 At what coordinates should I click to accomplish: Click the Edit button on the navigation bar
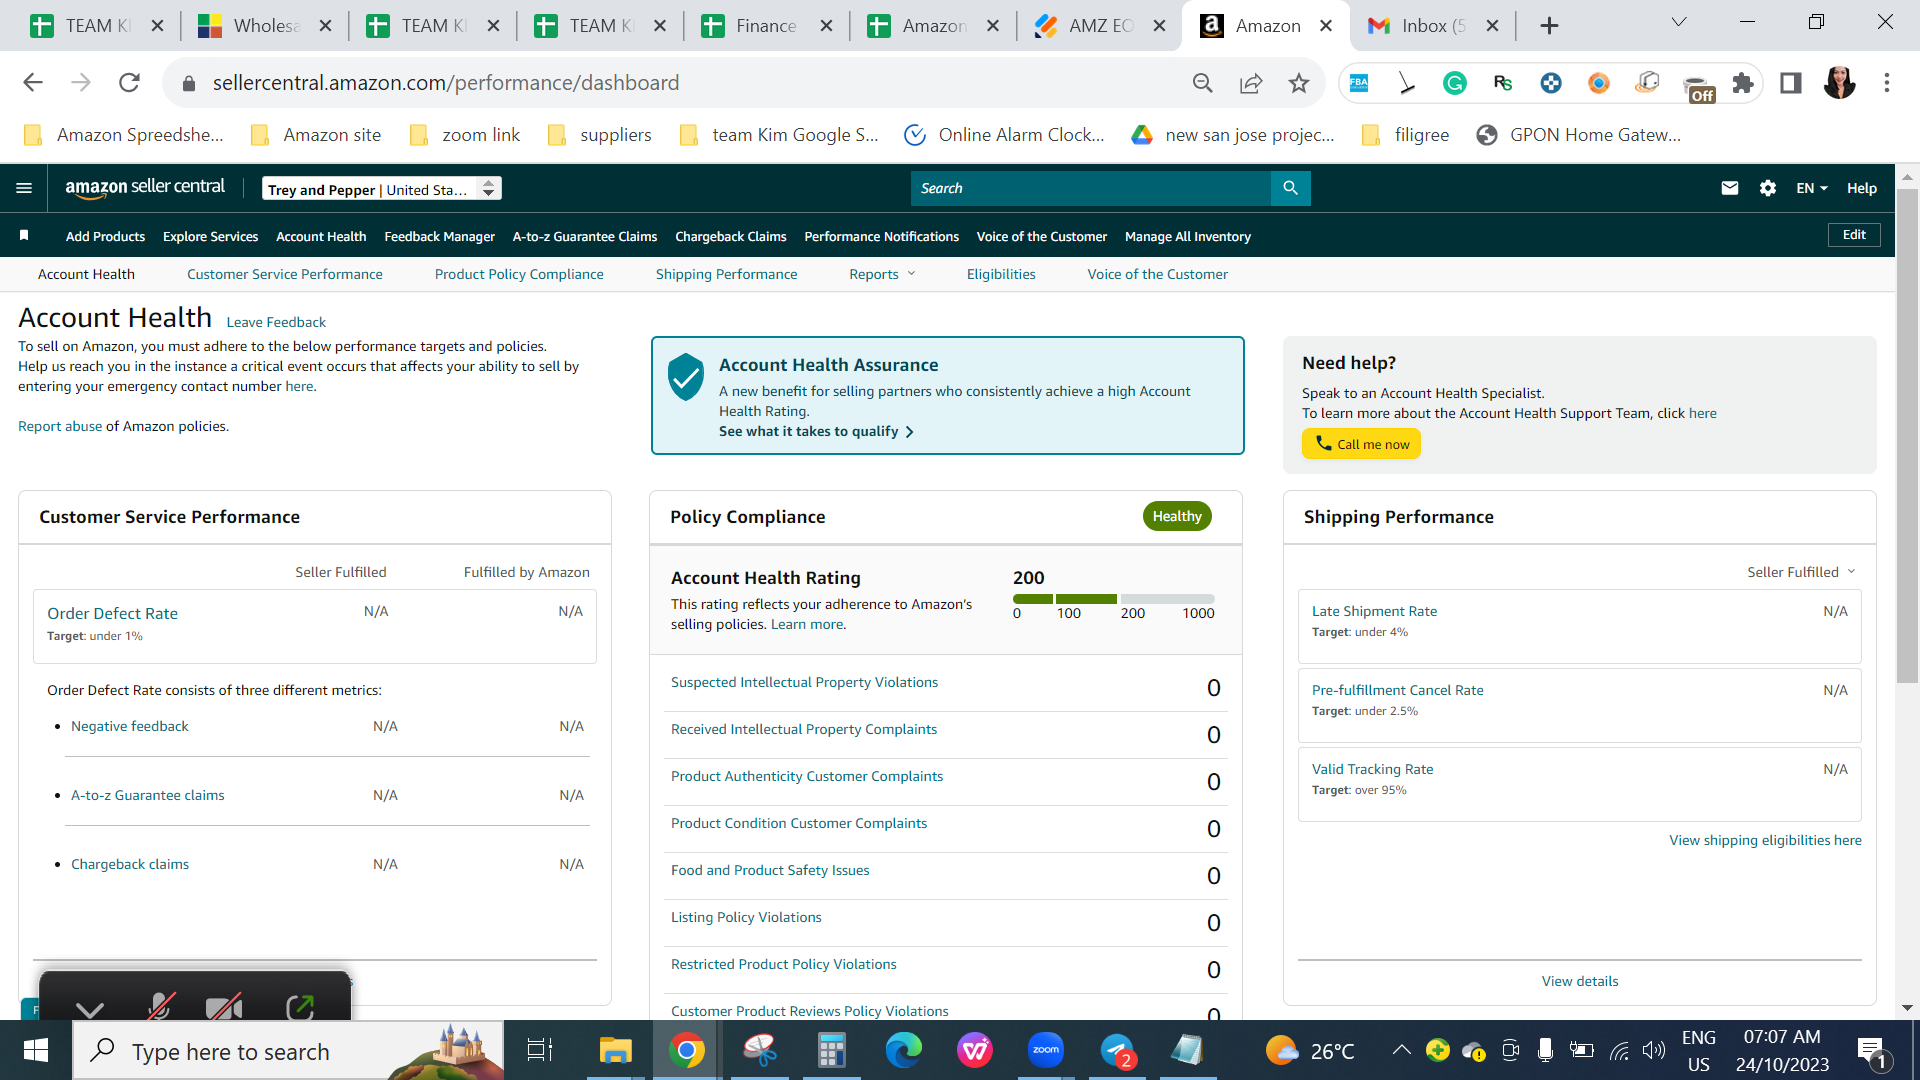[x=1854, y=235]
